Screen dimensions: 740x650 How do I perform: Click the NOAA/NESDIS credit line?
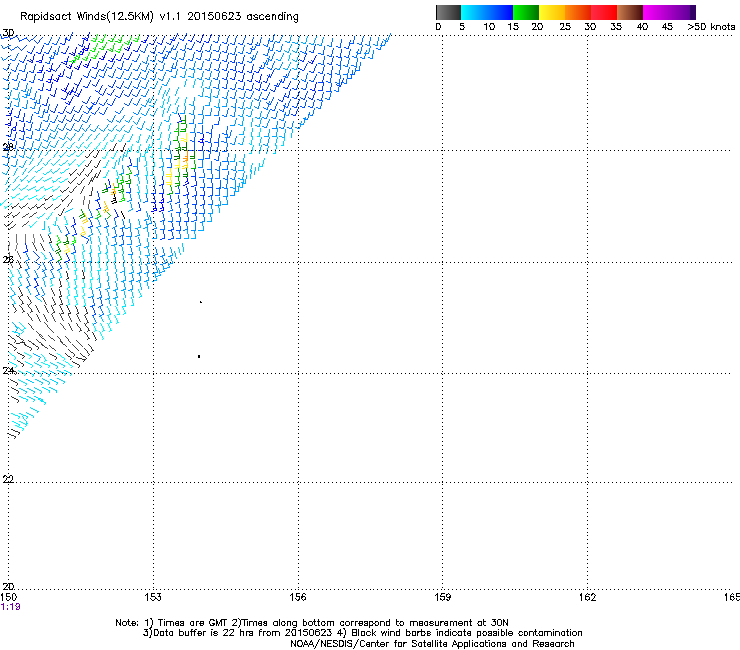[432, 644]
